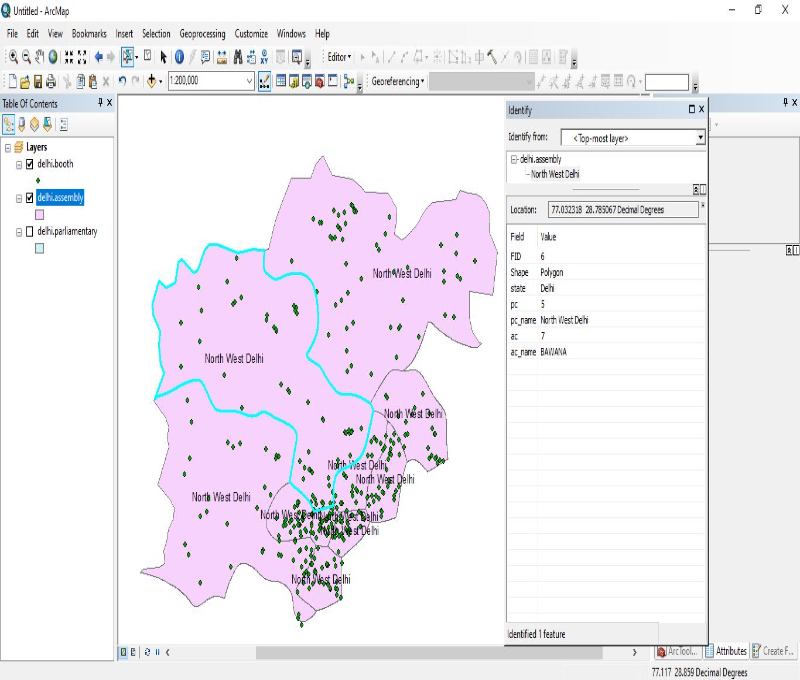Screen dimensions: 800x680
Task: Open the map scale 1:200,000 dropdown
Action: coord(249,81)
